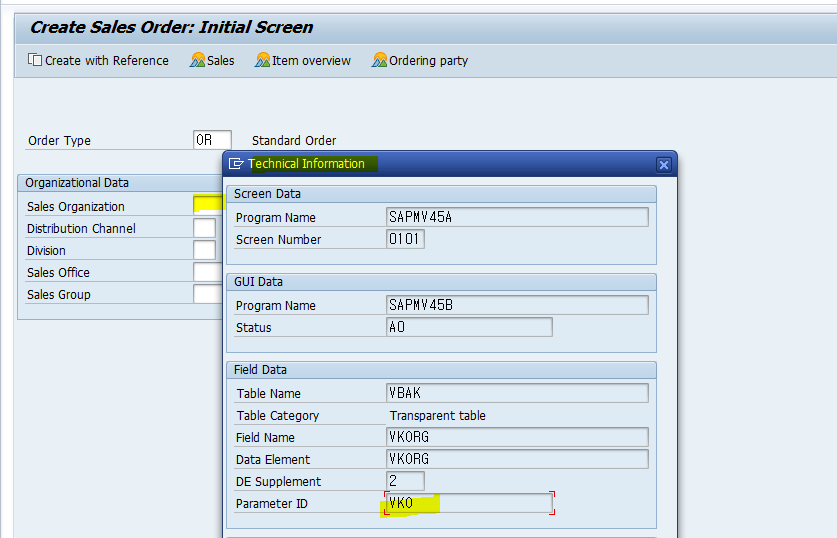
Task: Click the Field Name label
Action: point(265,438)
